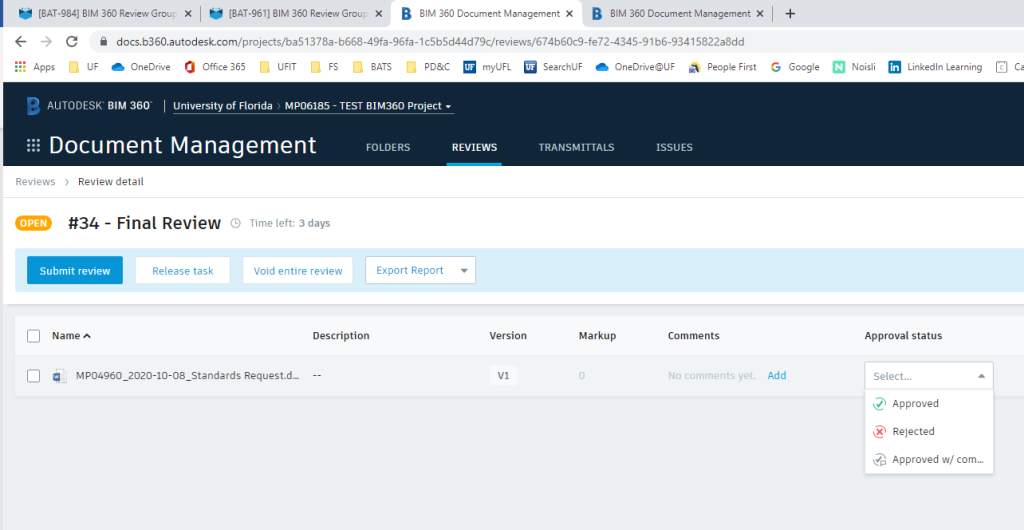Open a new browser tab with plus icon
The width and height of the screenshot is (1024, 530).
pos(790,14)
